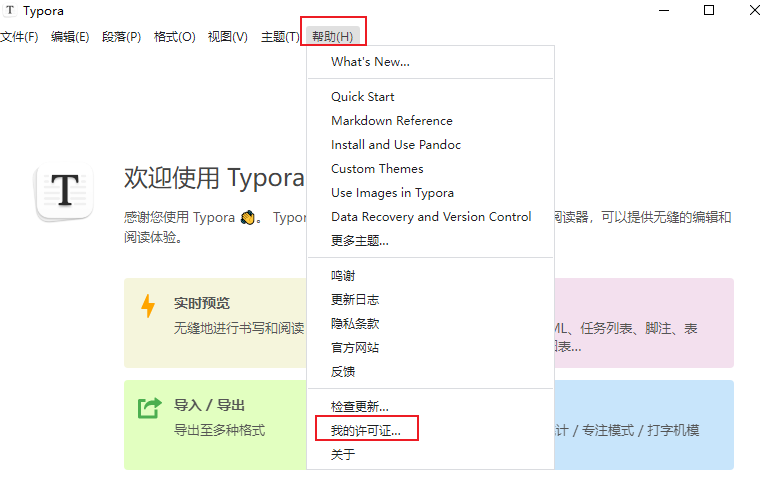Open the 段落(P) menu

pyautogui.click(x=121, y=37)
